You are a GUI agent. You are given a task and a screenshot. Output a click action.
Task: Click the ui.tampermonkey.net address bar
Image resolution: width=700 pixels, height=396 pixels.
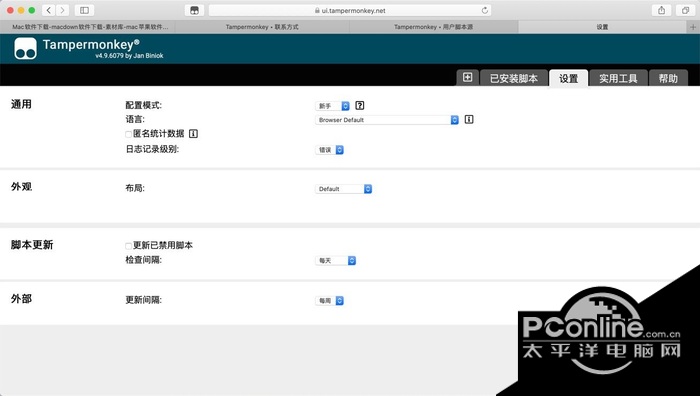click(350, 10)
